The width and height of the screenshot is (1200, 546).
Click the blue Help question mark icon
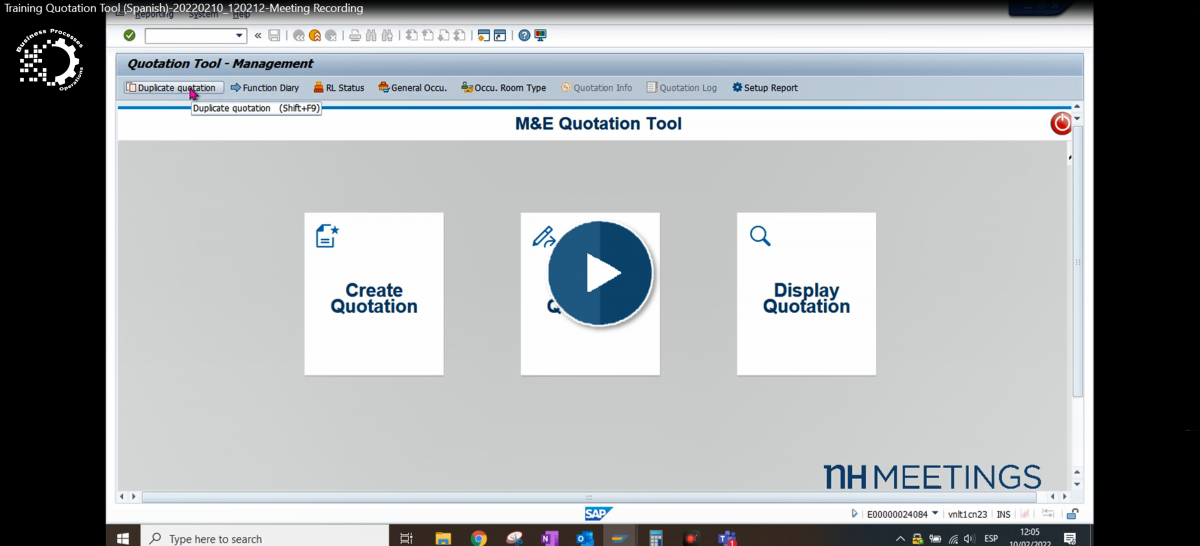pyautogui.click(x=525, y=36)
